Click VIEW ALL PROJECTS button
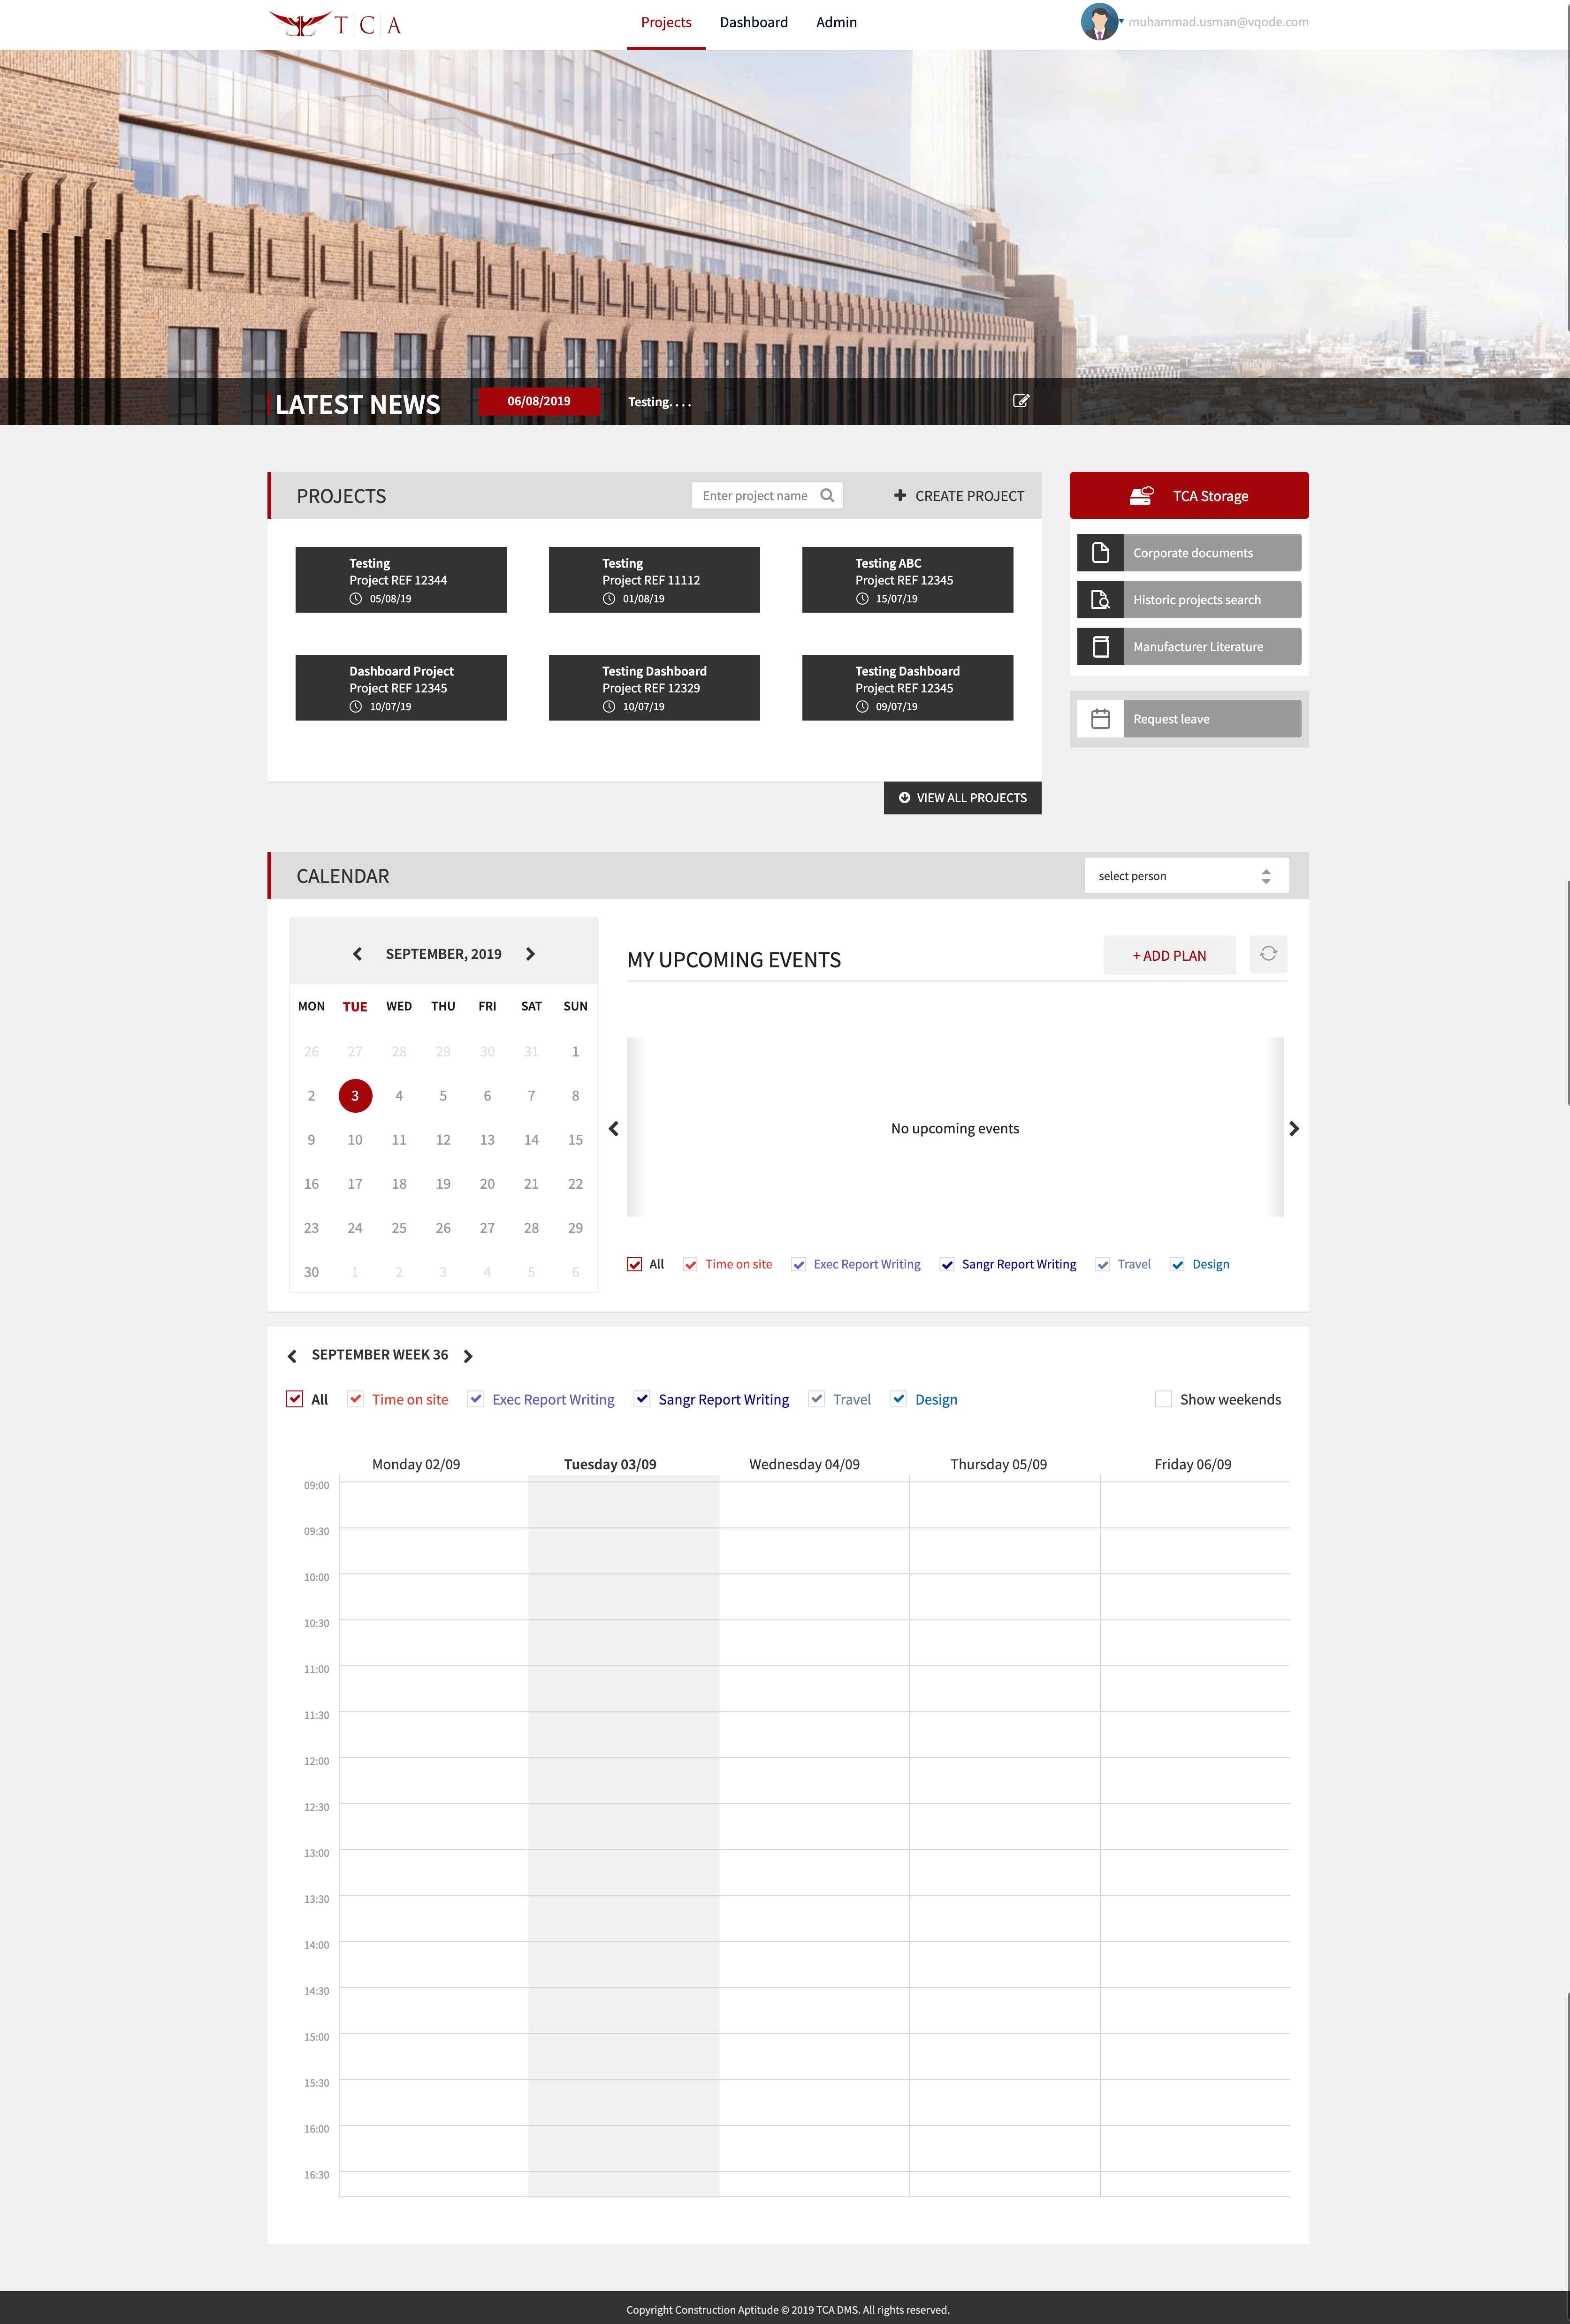 click(x=962, y=797)
